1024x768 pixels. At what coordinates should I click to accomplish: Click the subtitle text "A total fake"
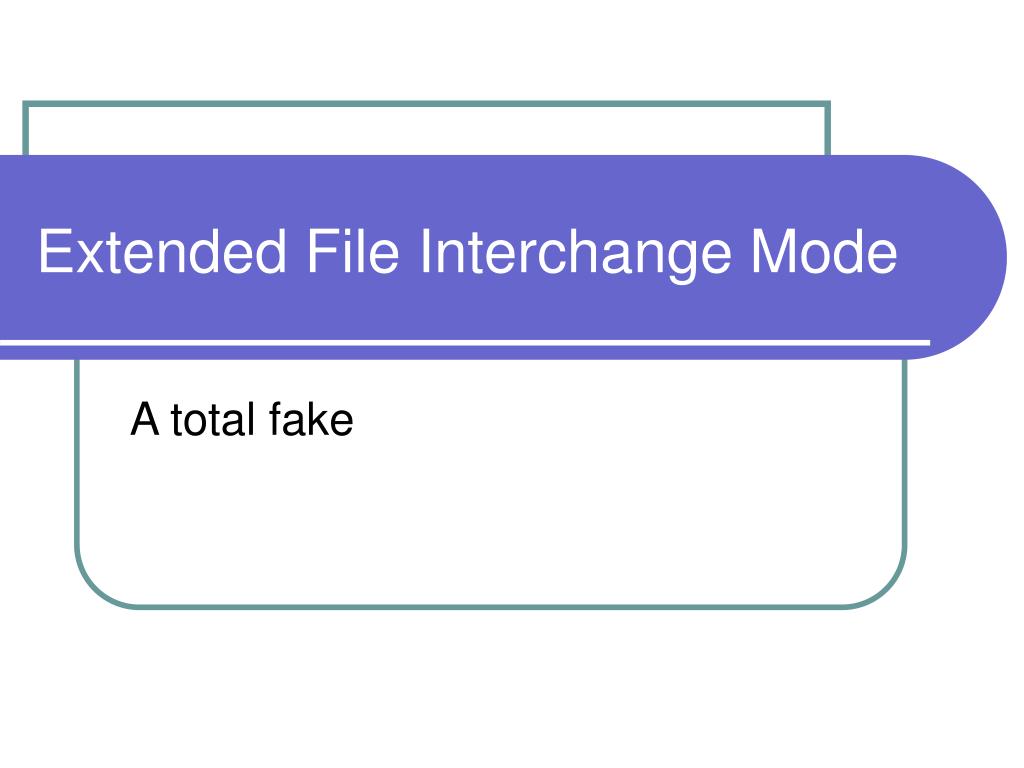point(242,419)
